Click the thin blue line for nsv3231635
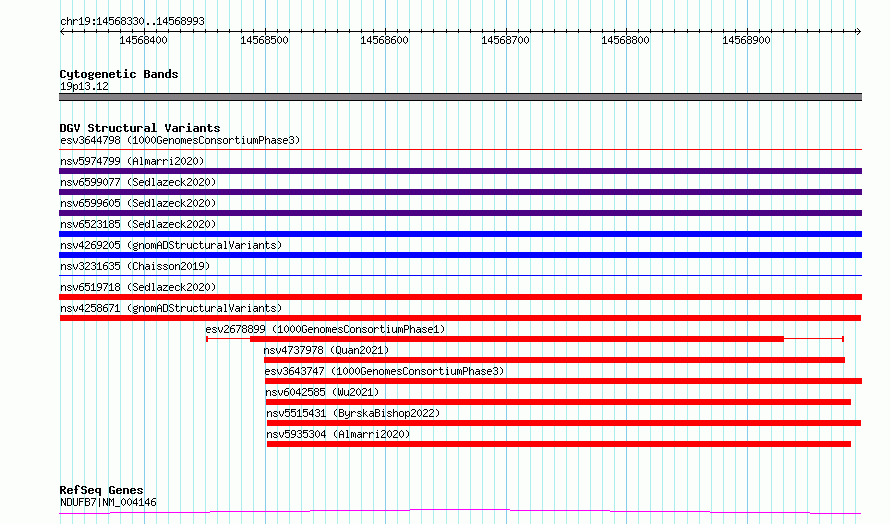The width and height of the screenshot is (890, 524). 460,276
